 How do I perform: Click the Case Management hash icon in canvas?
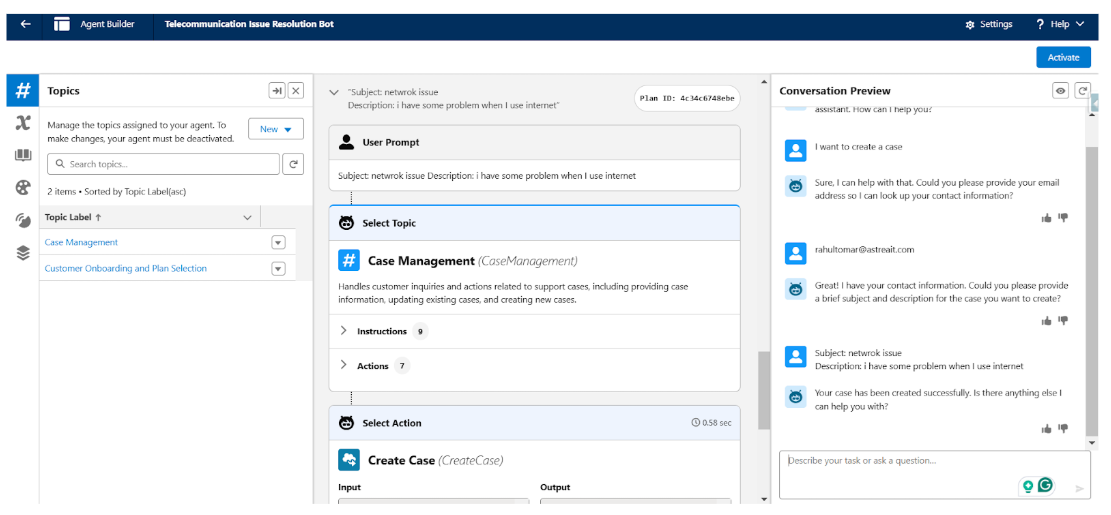(349, 261)
